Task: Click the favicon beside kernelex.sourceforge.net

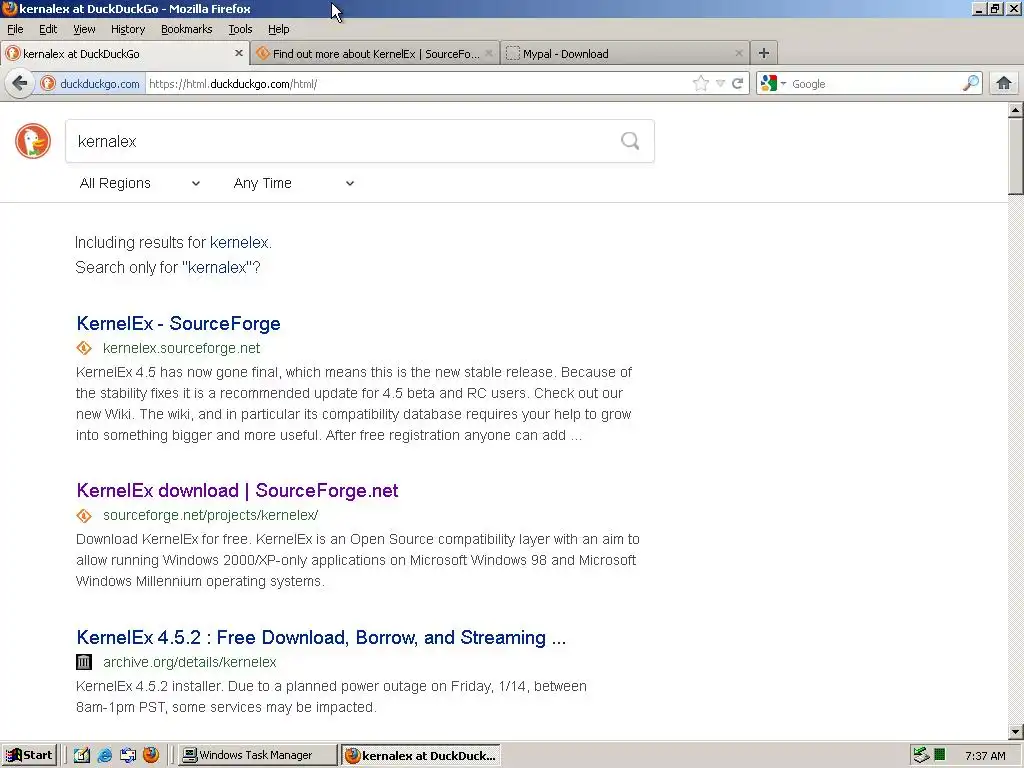Action: [x=84, y=348]
